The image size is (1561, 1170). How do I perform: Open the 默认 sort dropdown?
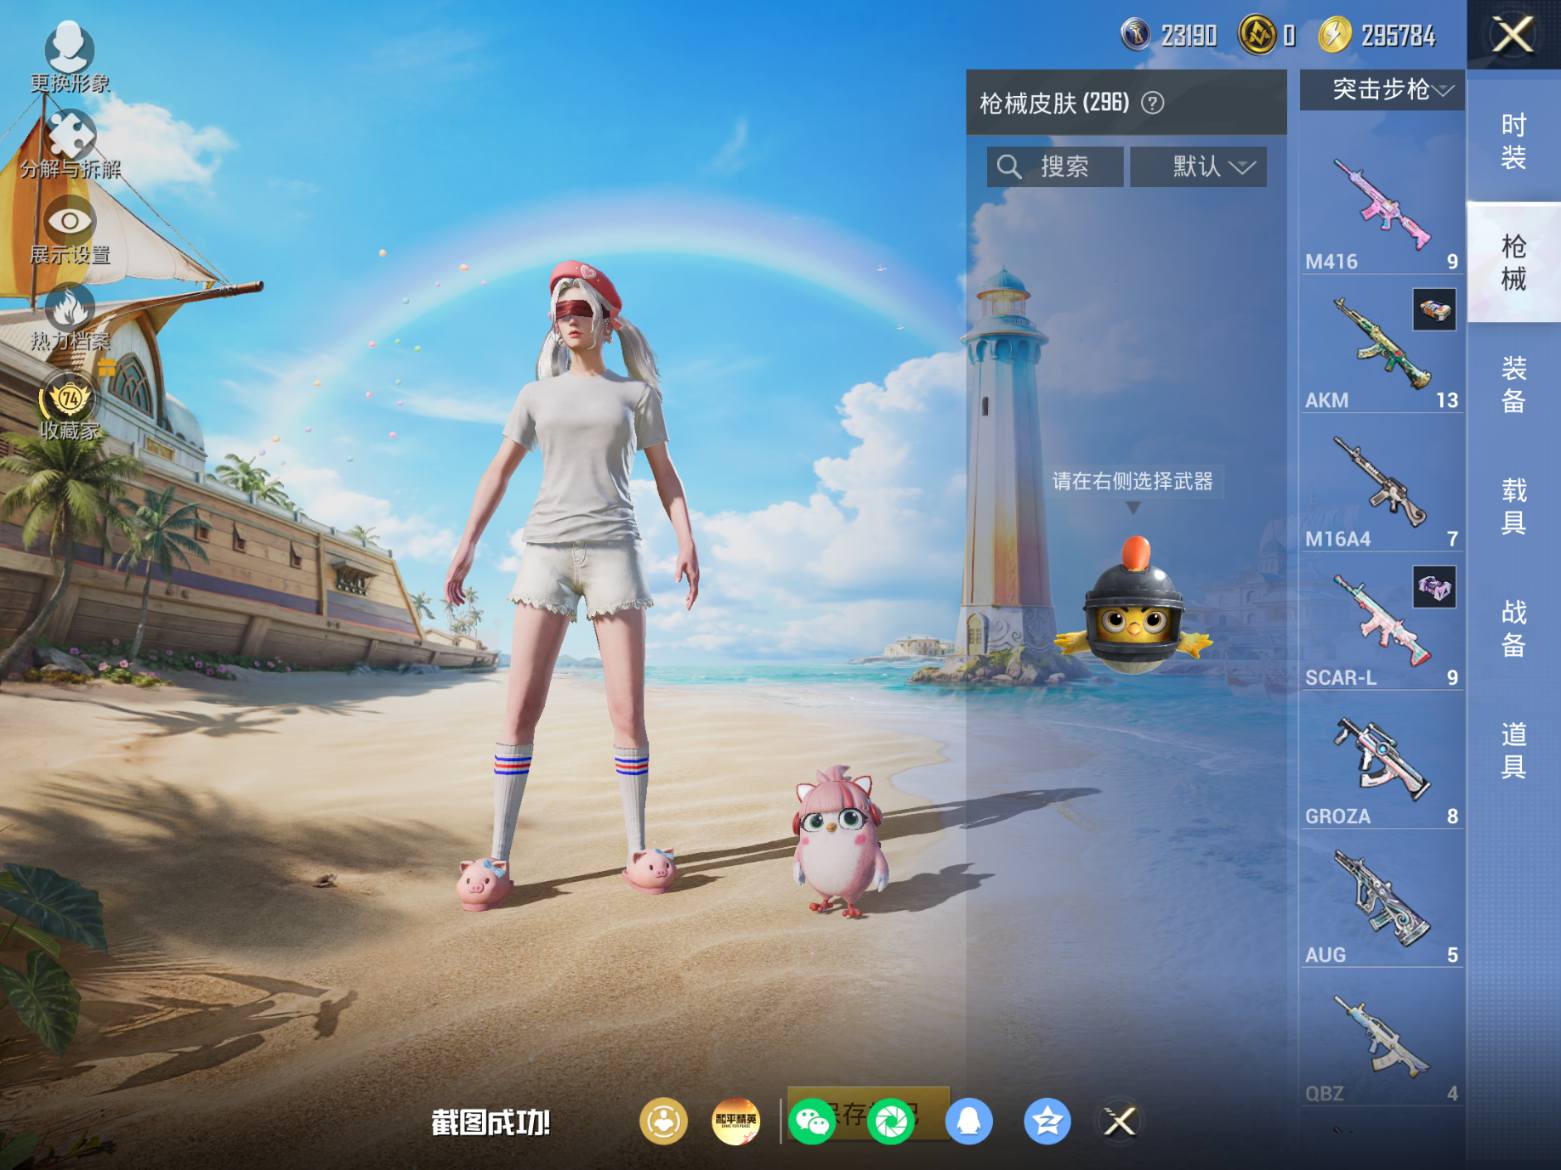pos(1198,167)
